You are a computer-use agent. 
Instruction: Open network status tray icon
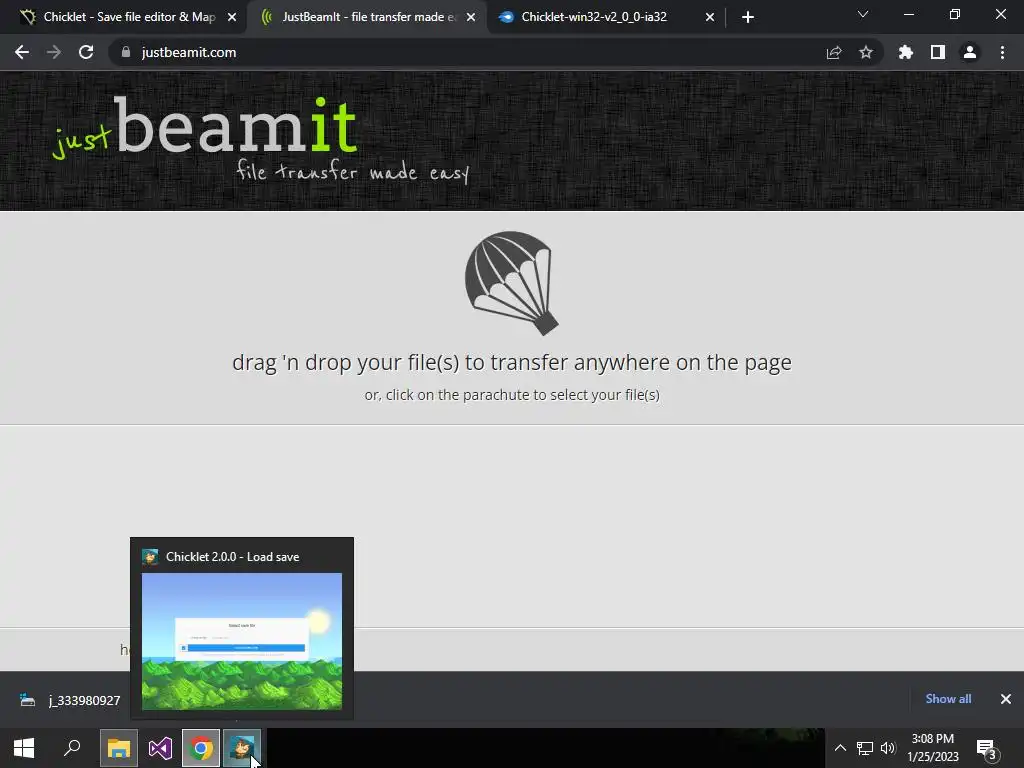point(865,748)
